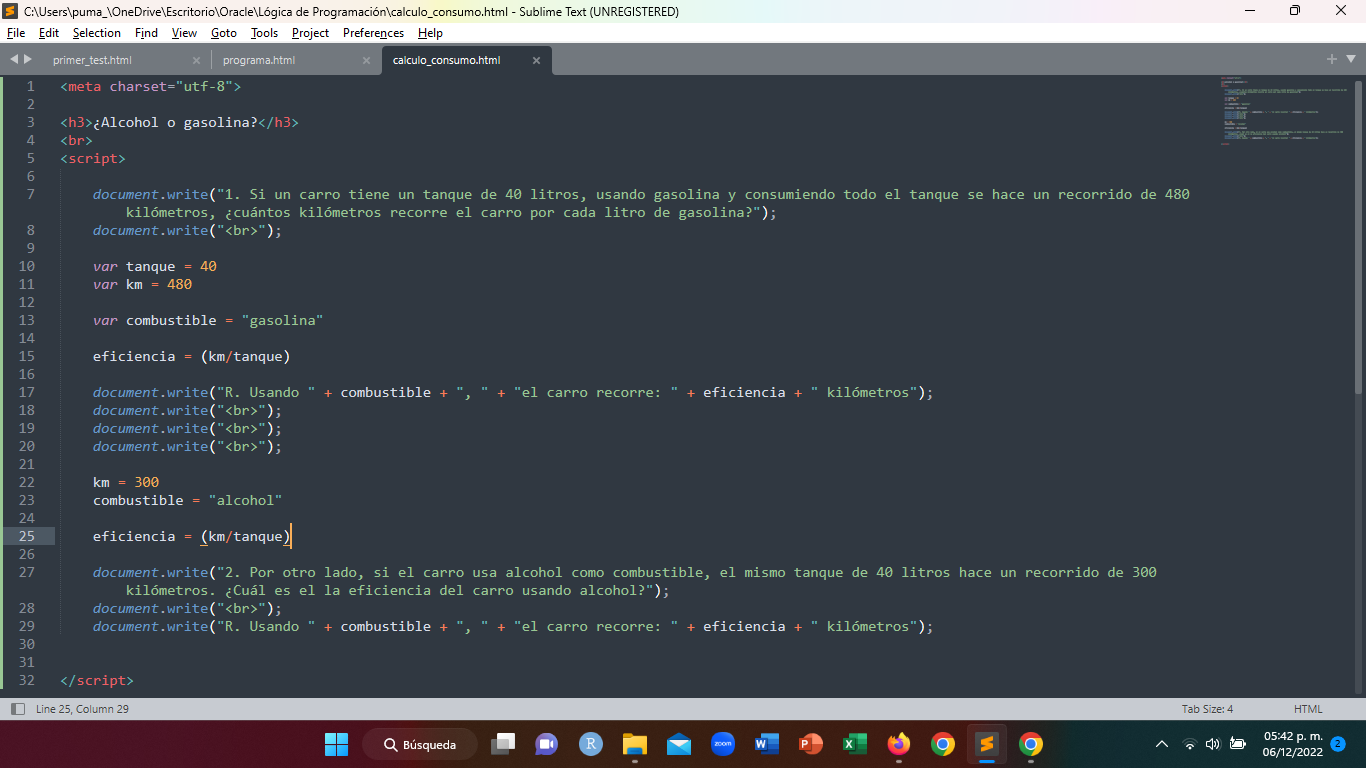Open the Edit menu
Screen dimensions: 1366x768
[49, 33]
